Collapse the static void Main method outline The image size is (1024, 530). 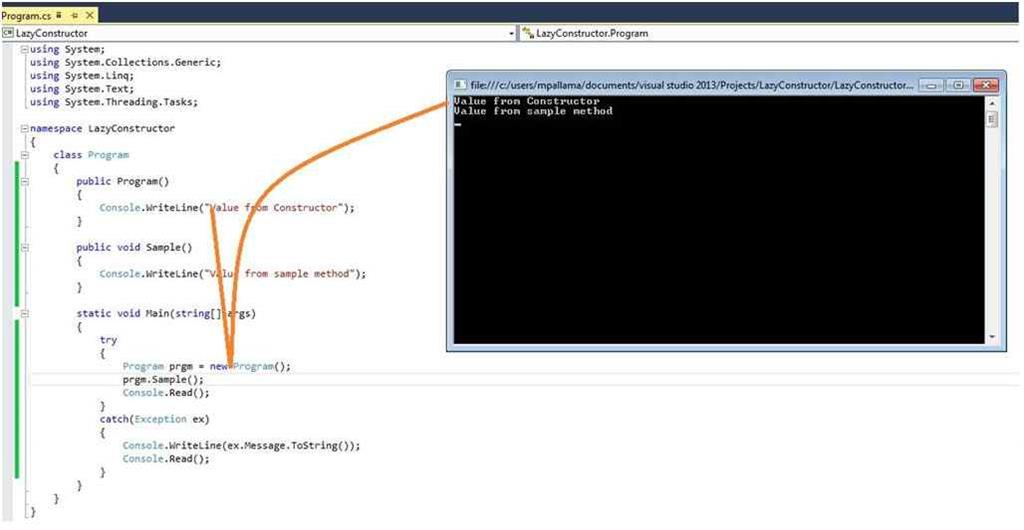25,313
